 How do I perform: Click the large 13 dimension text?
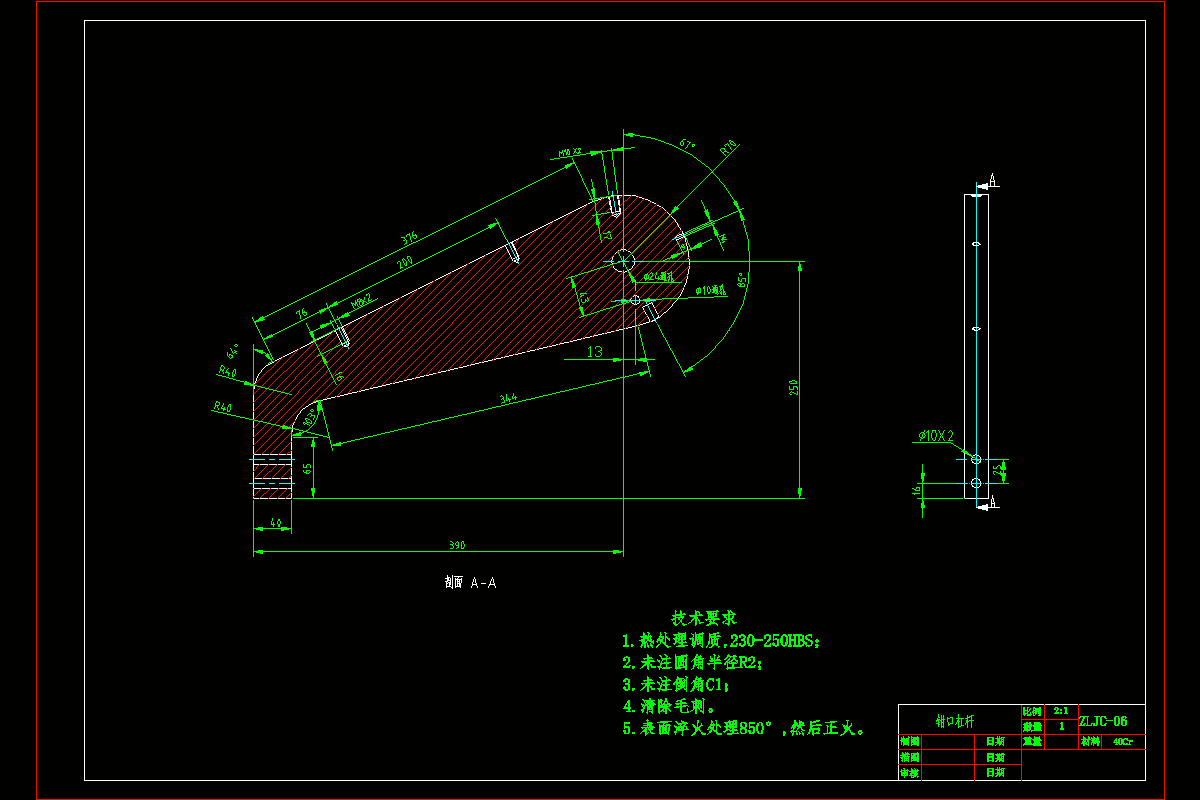[595, 351]
